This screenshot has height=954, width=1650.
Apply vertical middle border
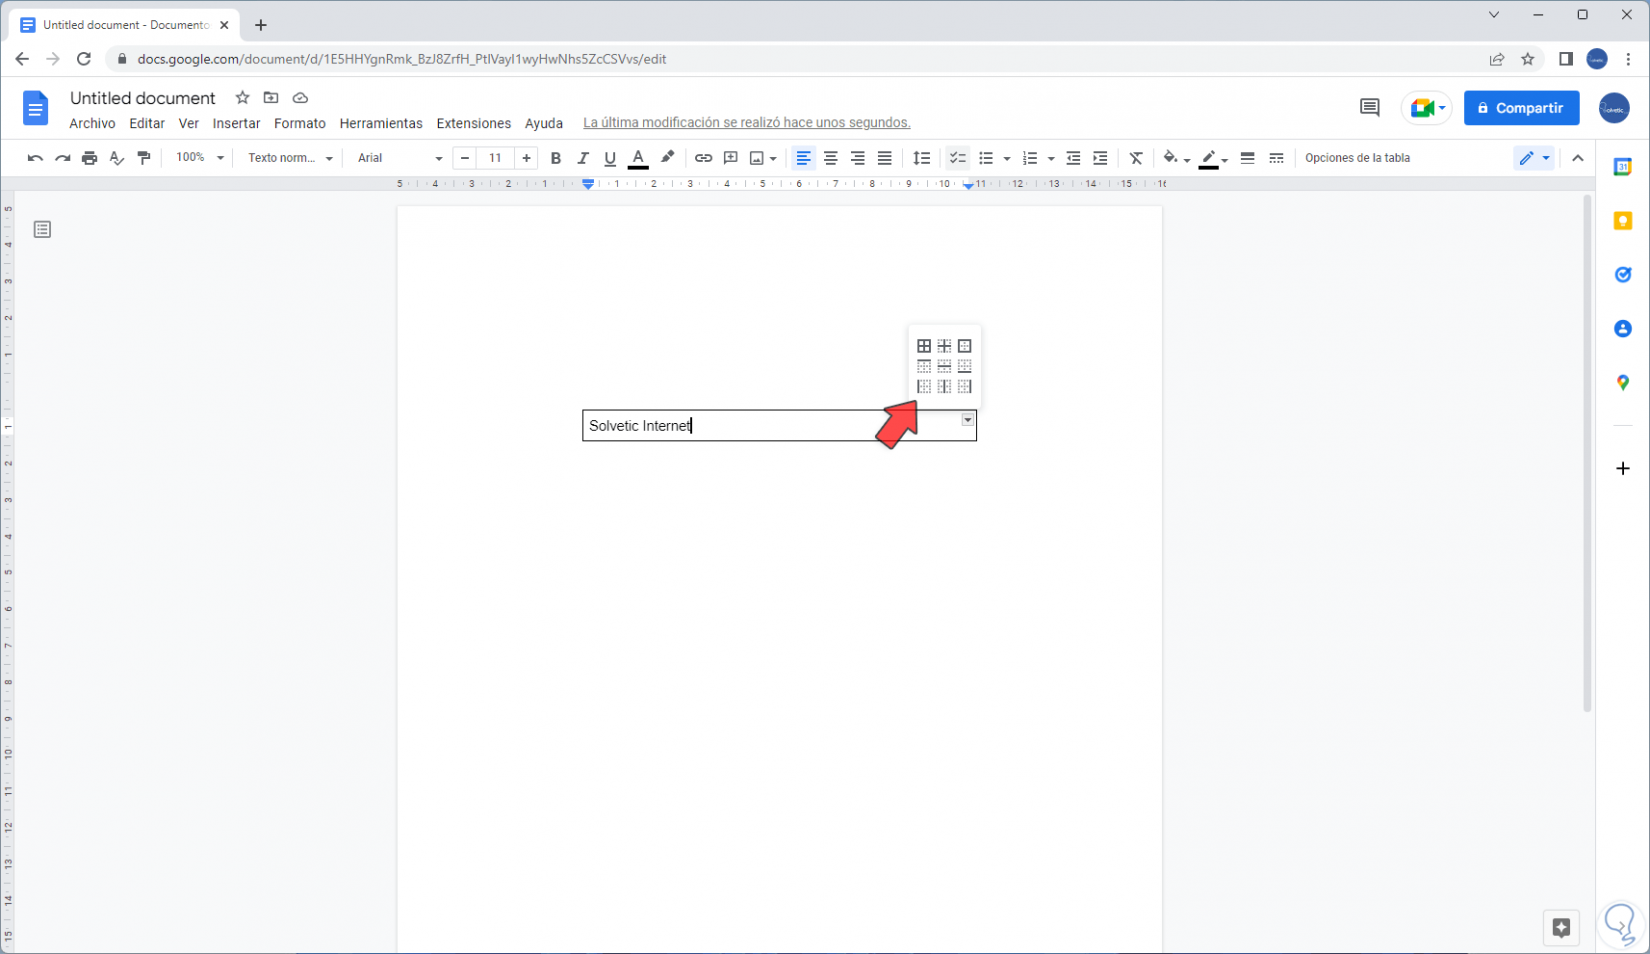point(944,386)
